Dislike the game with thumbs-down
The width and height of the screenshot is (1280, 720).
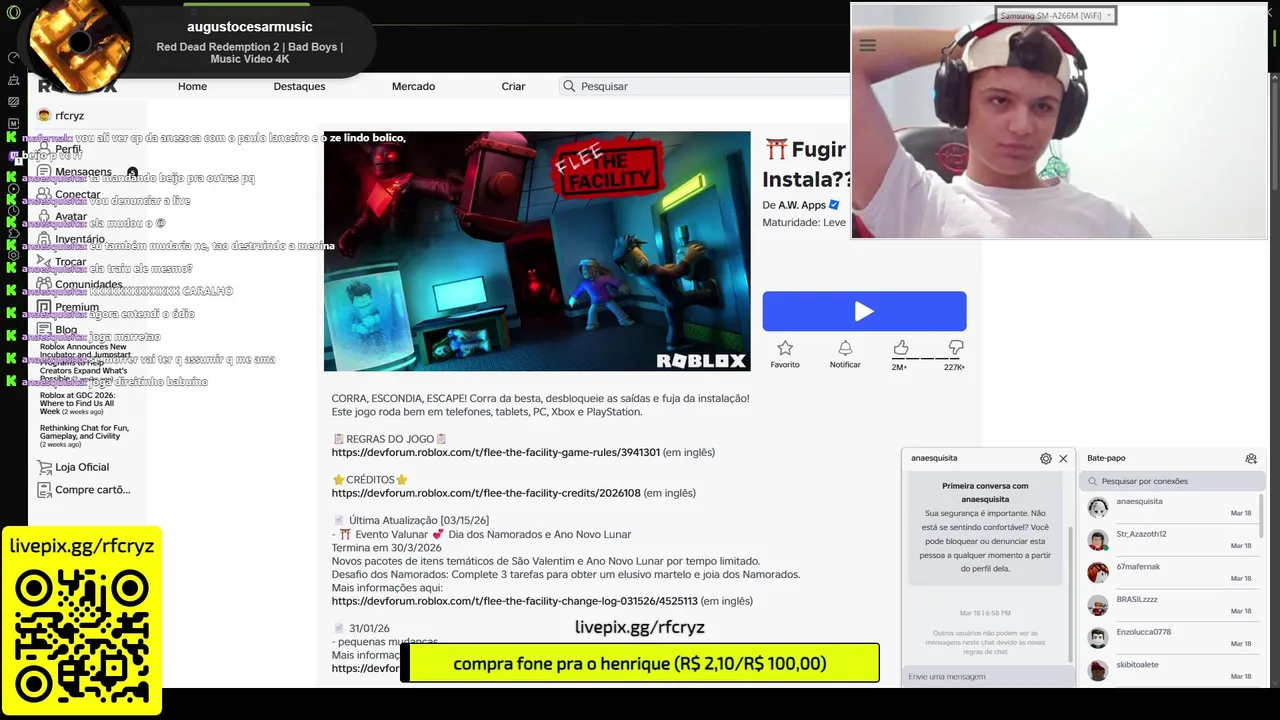[956, 348]
